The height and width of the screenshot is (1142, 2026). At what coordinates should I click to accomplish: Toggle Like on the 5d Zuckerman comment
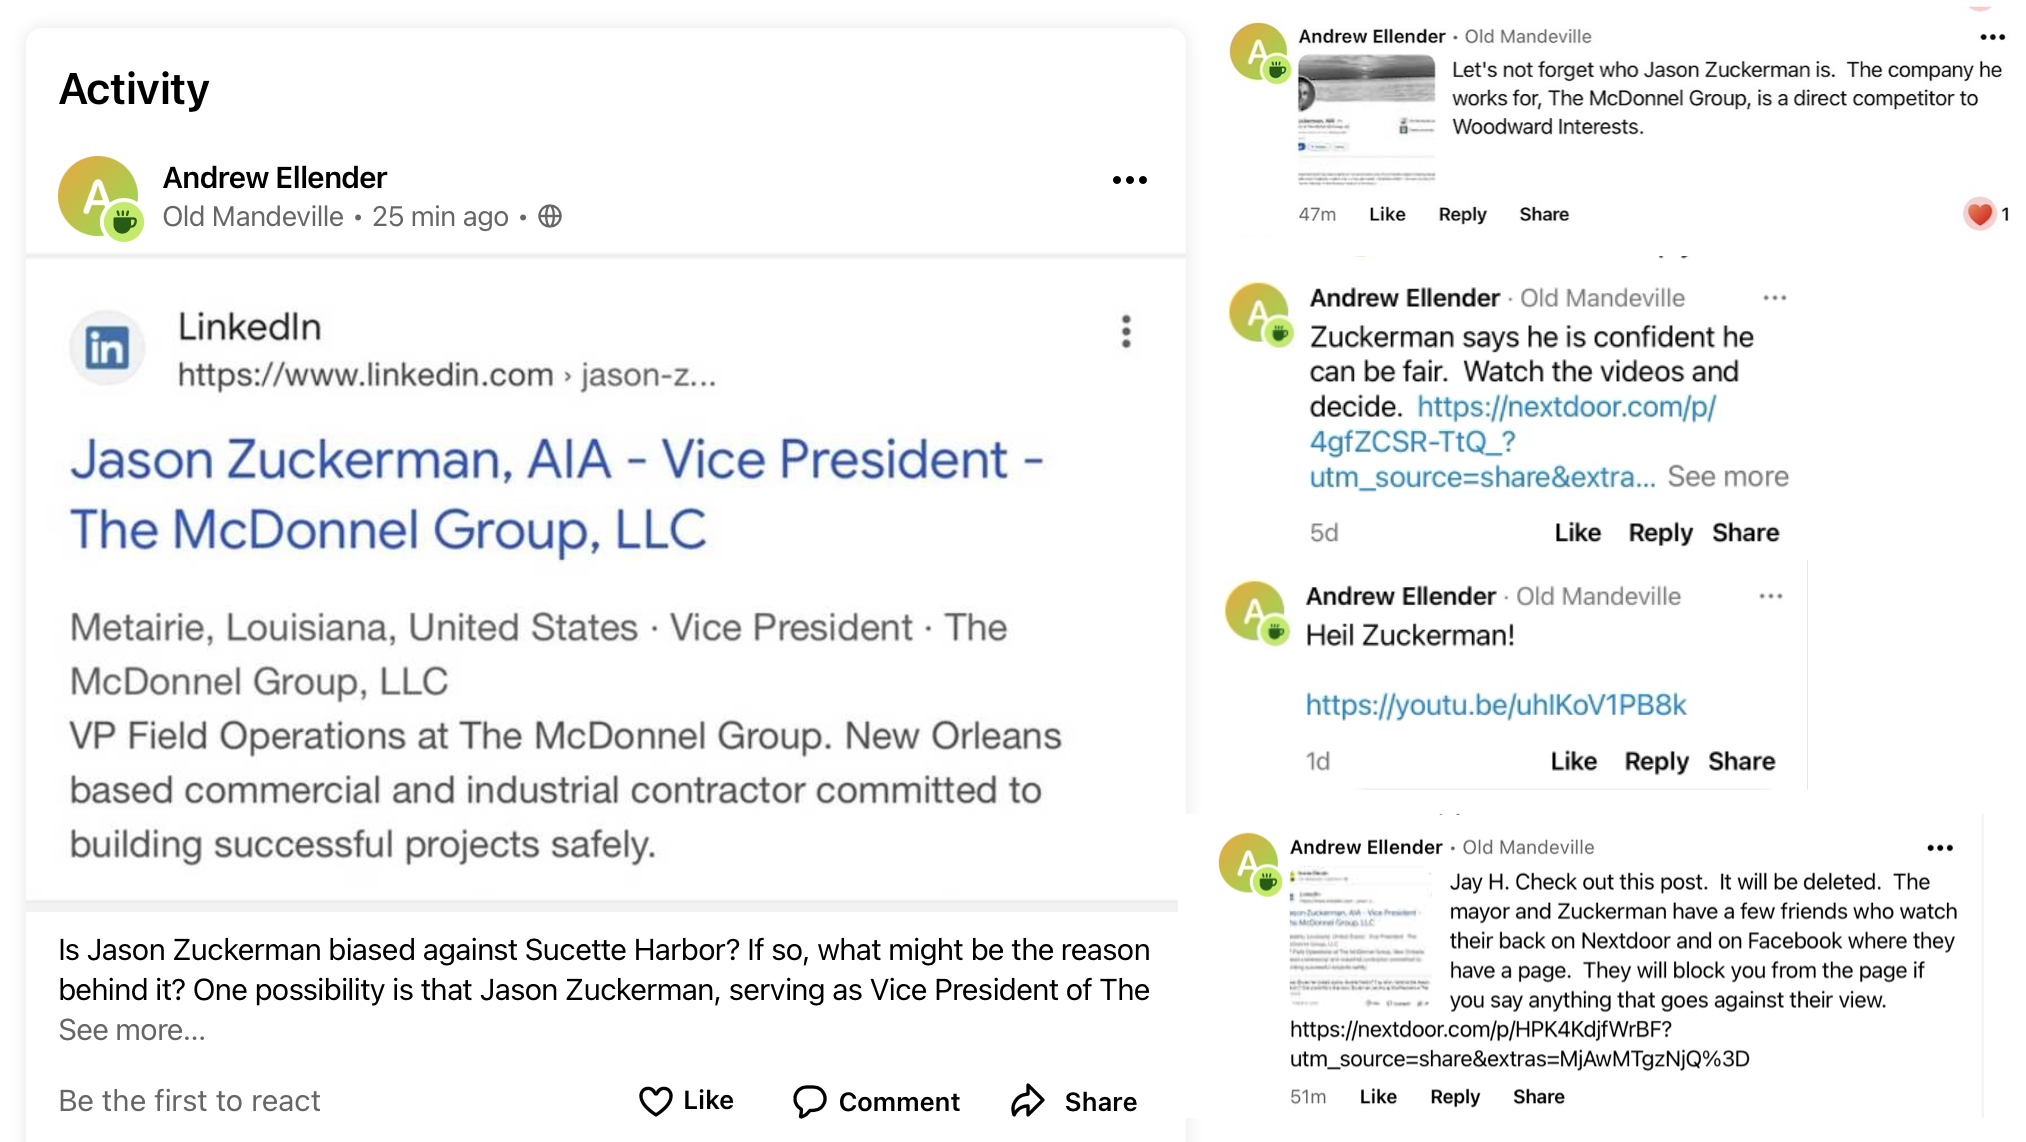[1577, 532]
